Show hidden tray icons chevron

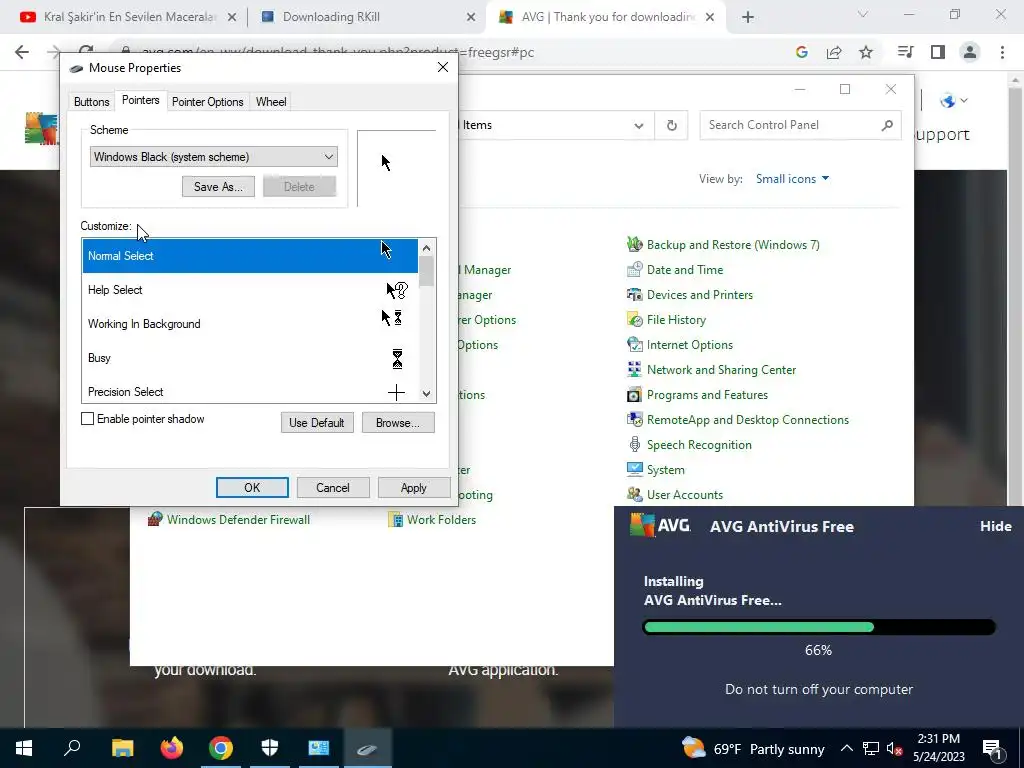coord(846,748)
